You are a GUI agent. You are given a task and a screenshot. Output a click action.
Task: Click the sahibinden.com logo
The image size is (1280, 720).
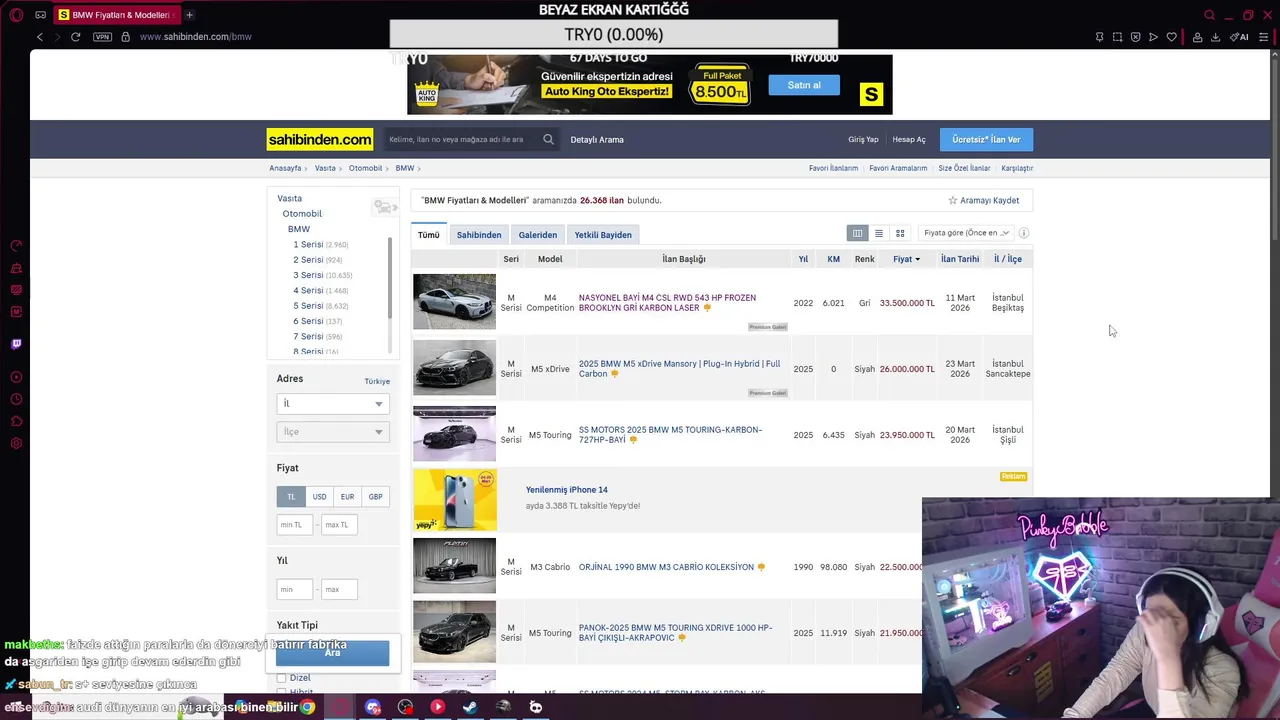coord(320,140)
